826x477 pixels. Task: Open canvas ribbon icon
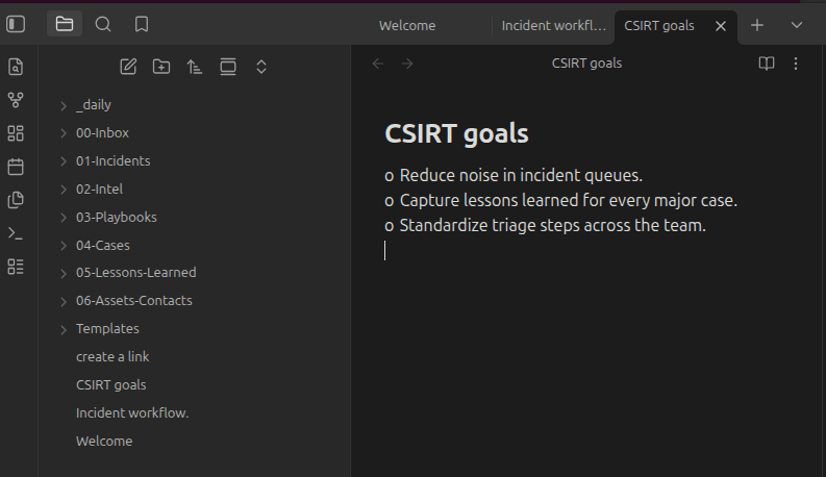click(x=16, y=133)
